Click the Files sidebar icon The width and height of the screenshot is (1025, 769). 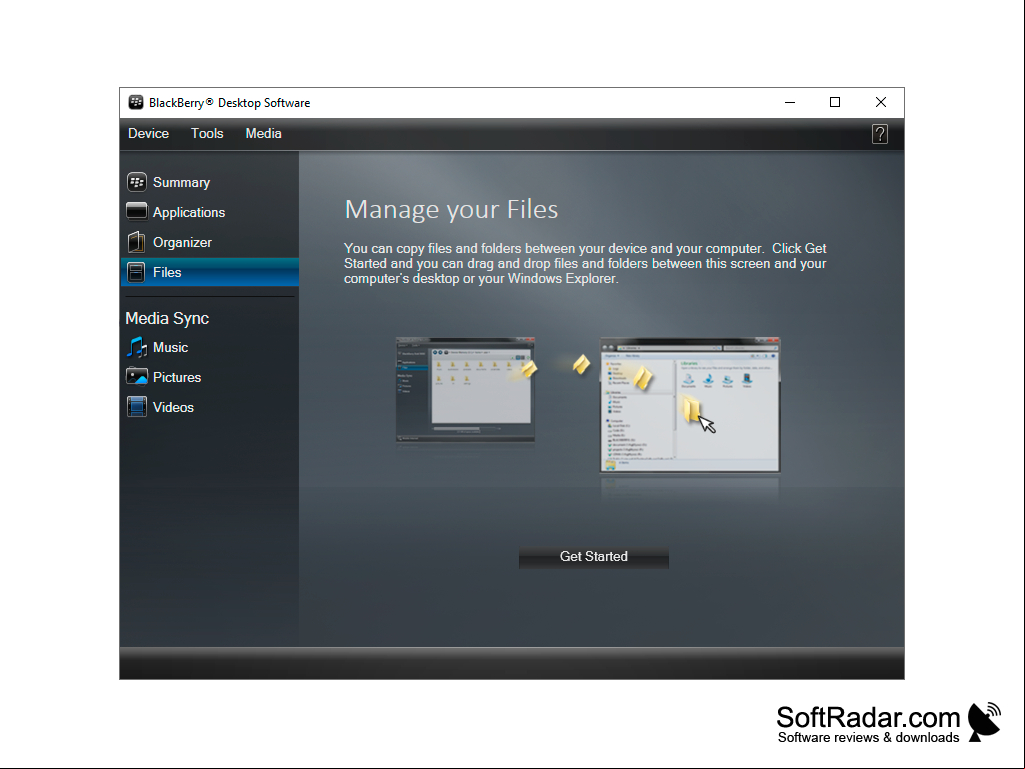tap(137, 272)
